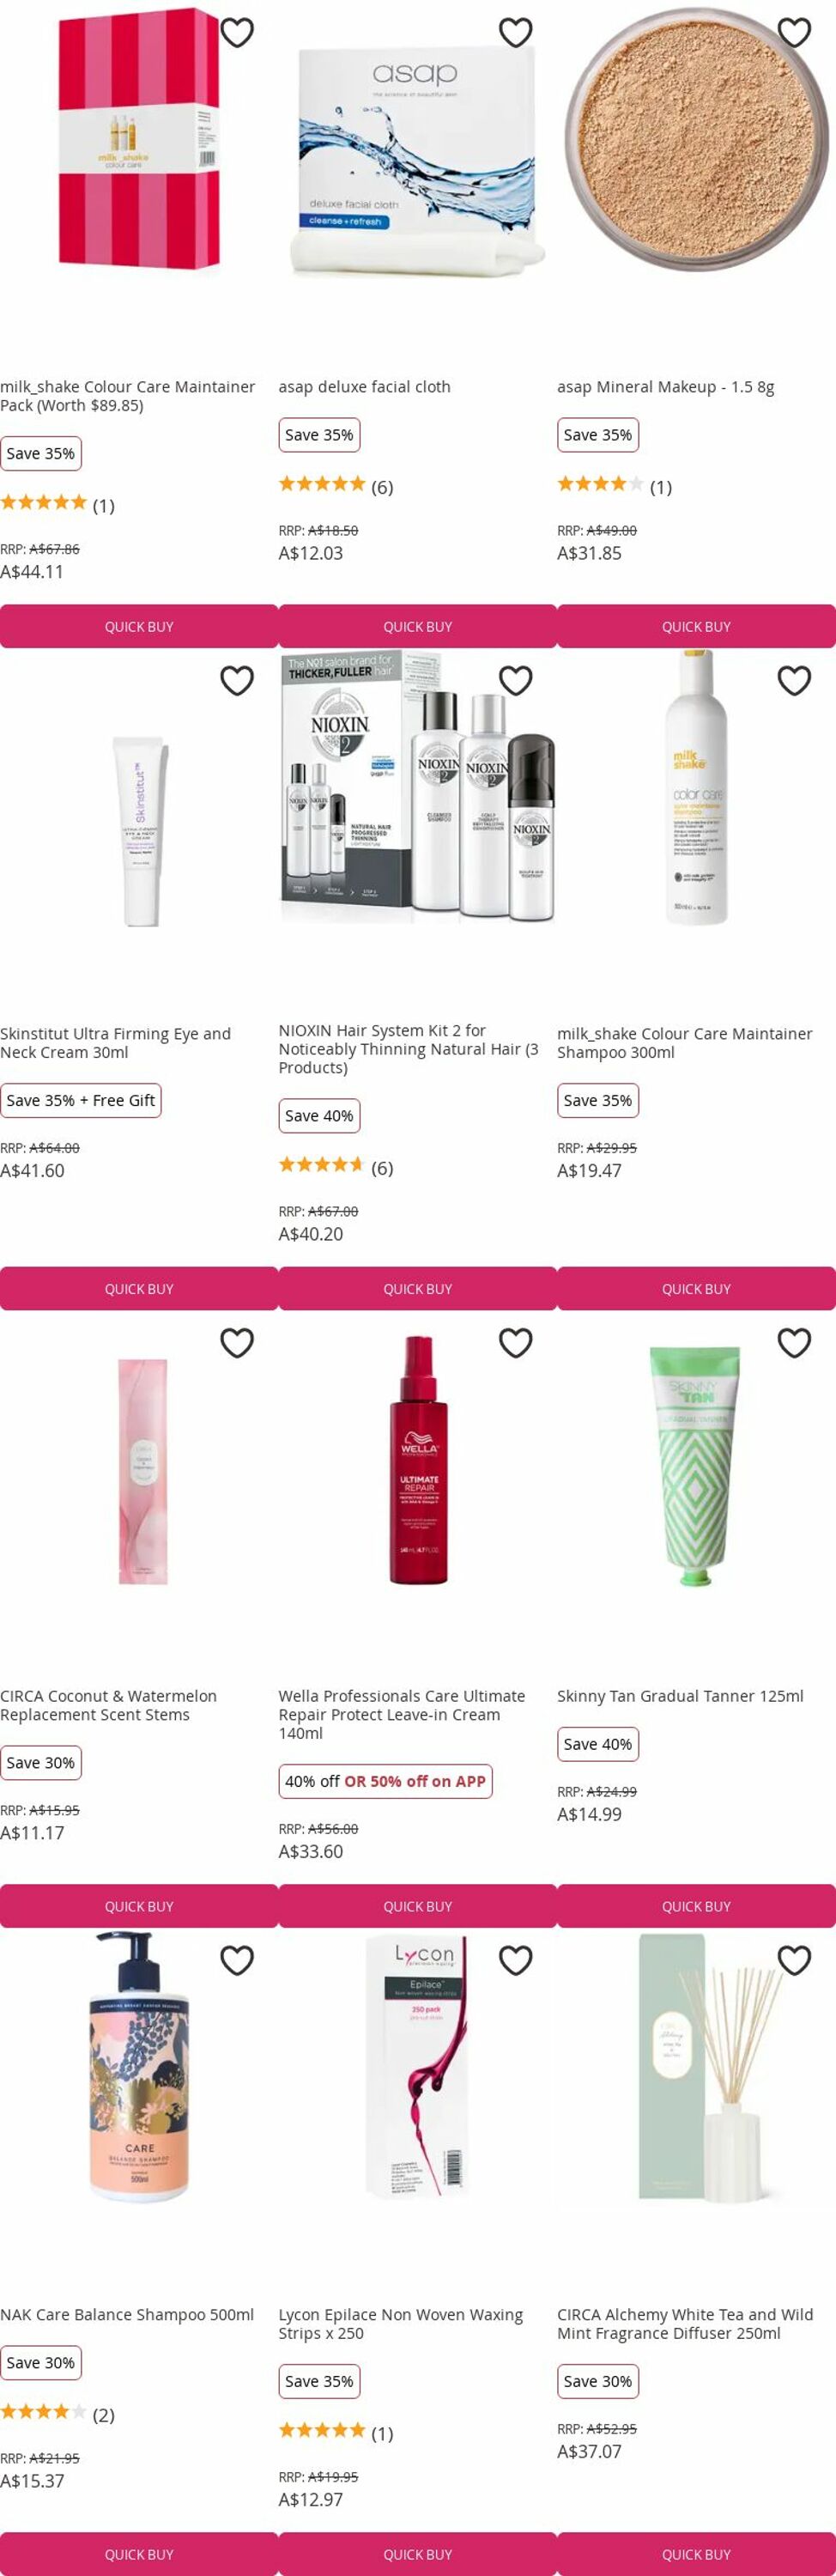Click star rating of asap Mineral Makeup

(x=600, y=485)
